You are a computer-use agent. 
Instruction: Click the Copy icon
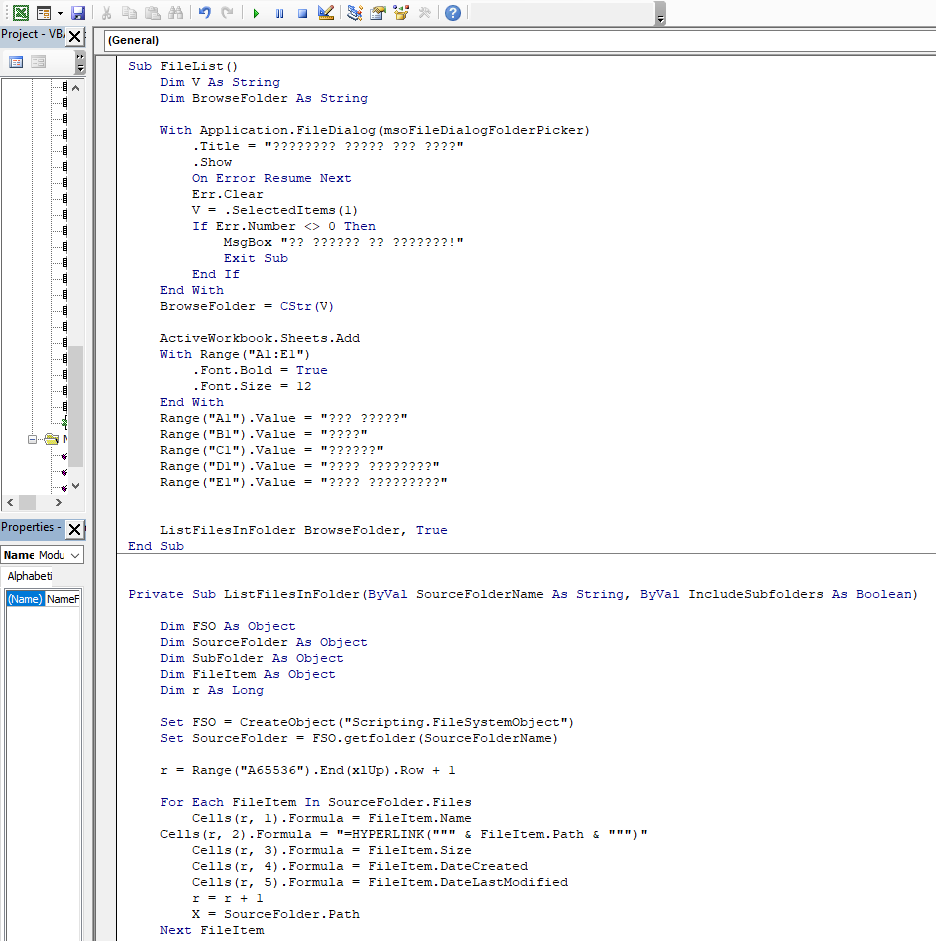129,13
